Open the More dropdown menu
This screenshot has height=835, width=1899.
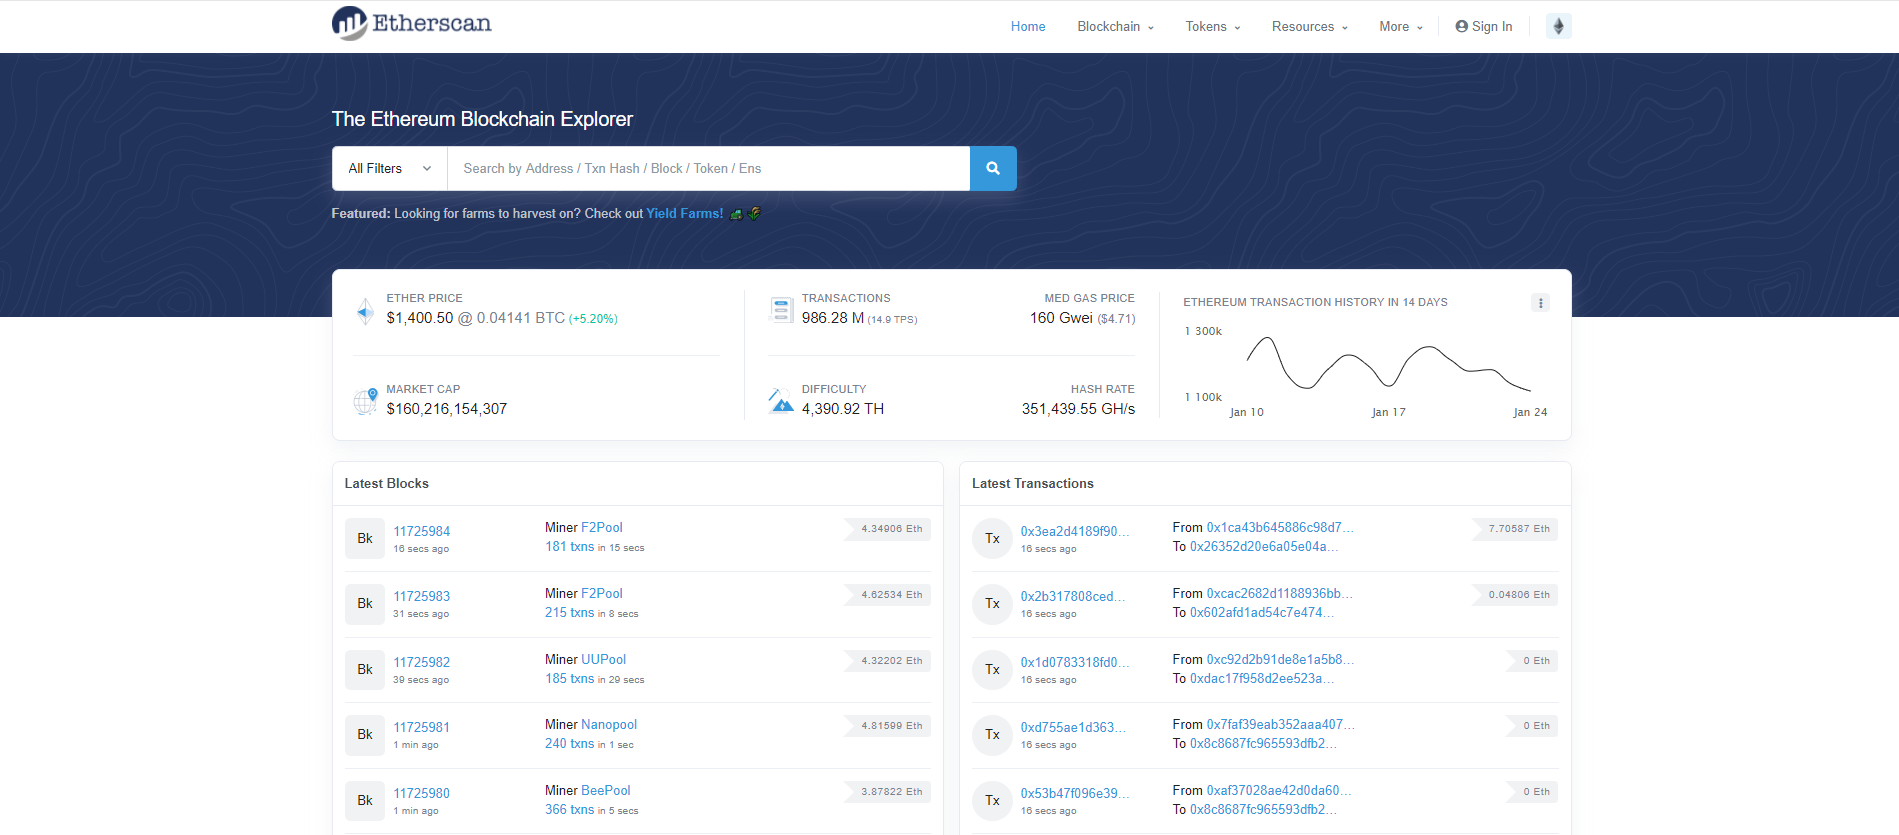coord(1401,27)
